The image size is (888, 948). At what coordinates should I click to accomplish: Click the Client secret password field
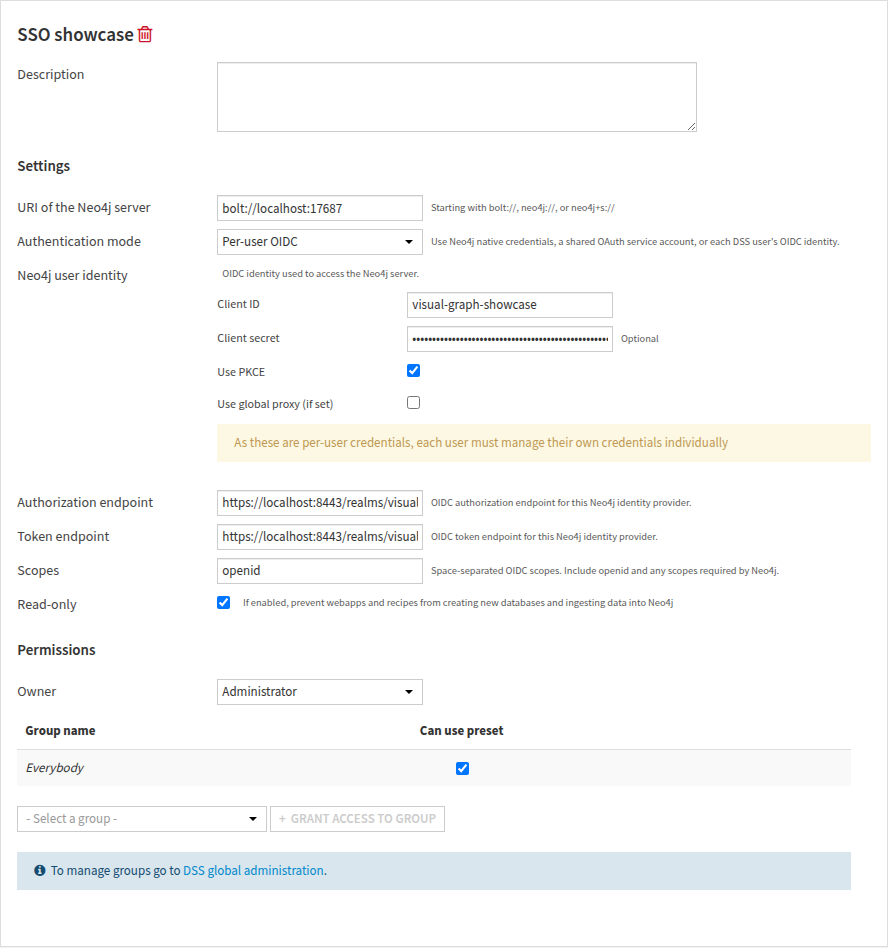pyautogui.click(x=510, y=339)
